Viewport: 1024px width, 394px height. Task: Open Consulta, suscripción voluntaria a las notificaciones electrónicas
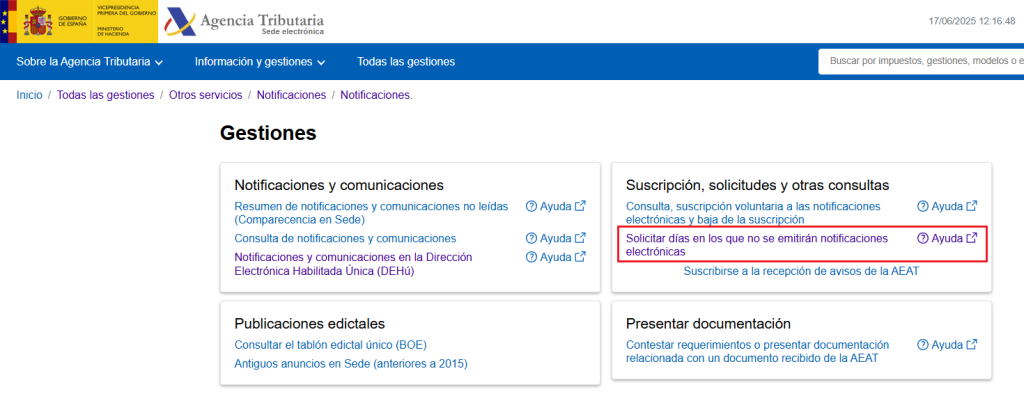753,213
